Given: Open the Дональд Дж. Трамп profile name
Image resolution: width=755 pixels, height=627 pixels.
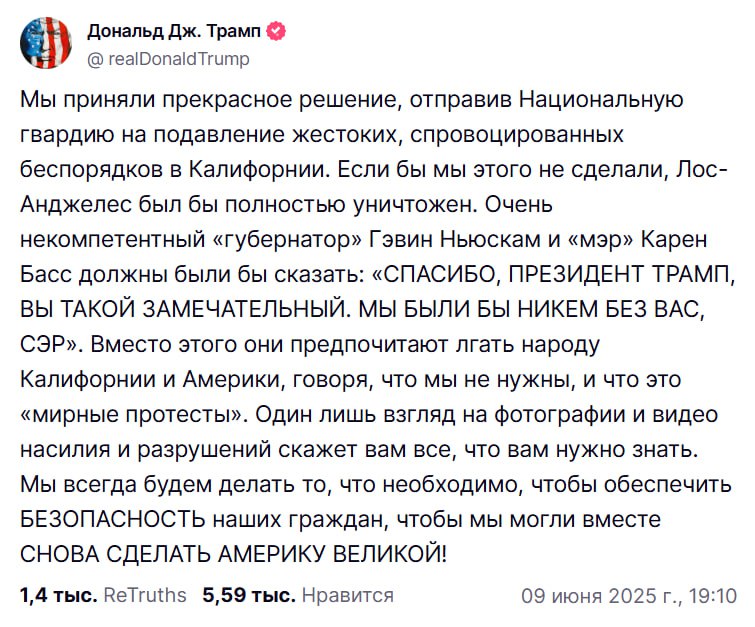Looking at the screenshot, I should (x=173, y=32).
